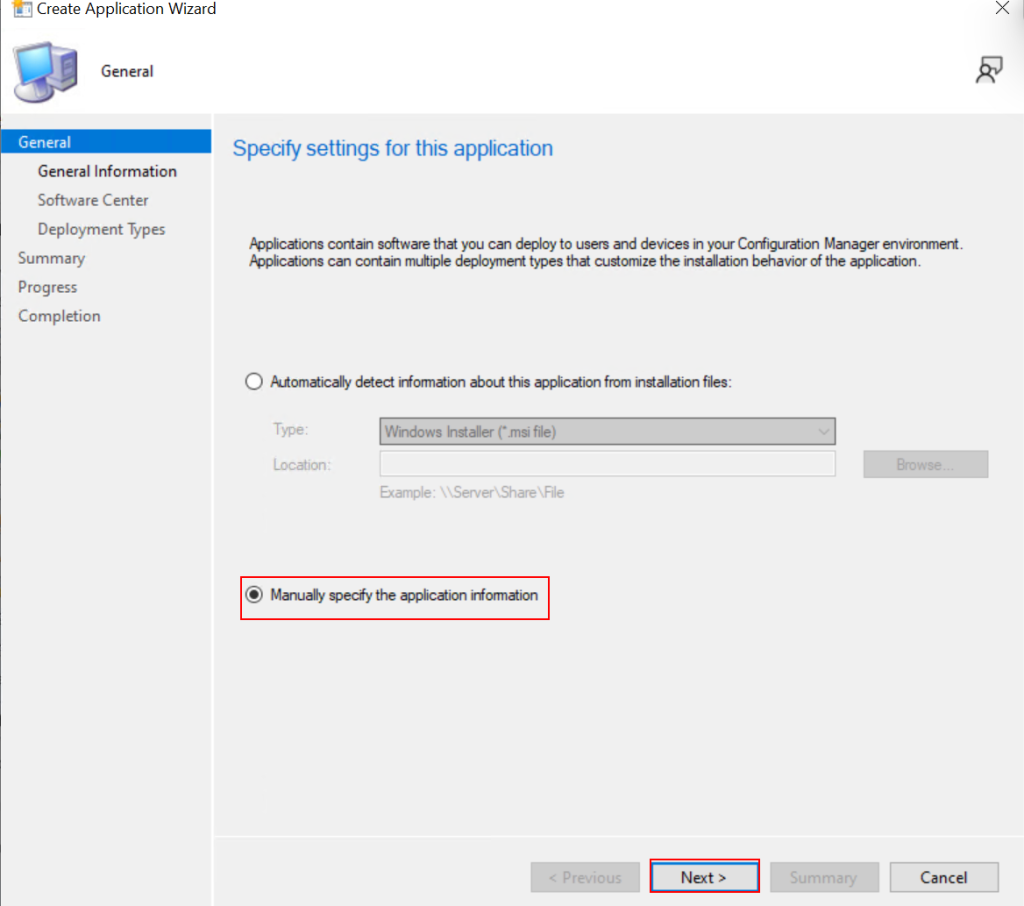Open General Information wizard page

[107, 171]
